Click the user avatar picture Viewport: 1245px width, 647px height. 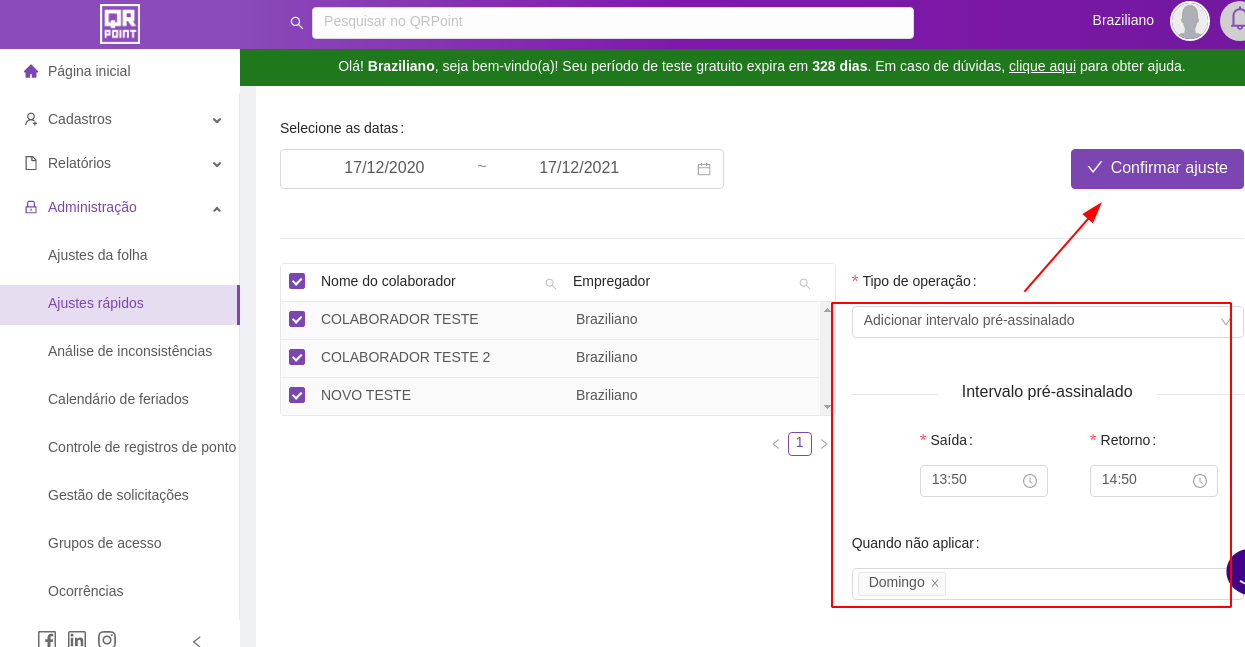(x=1189, y=21)
